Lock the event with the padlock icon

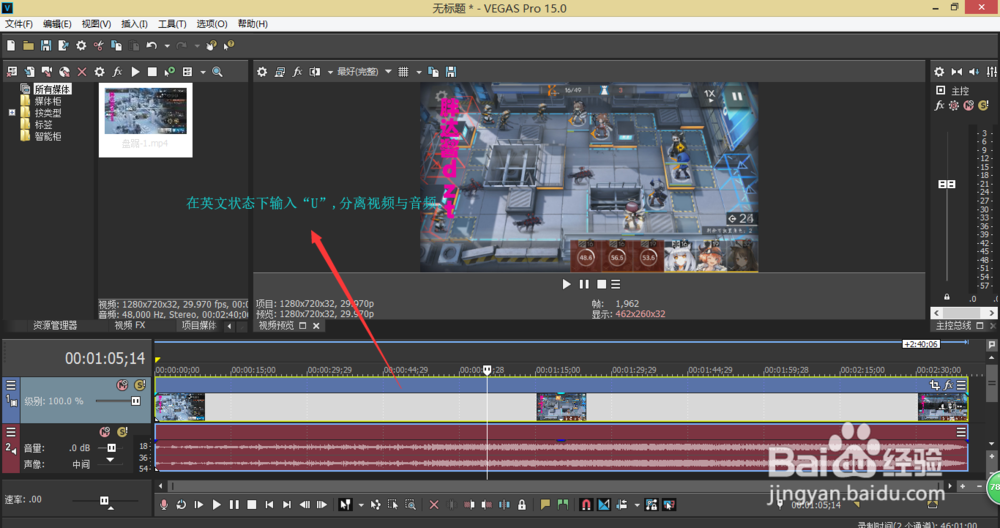tap(522, 505)
